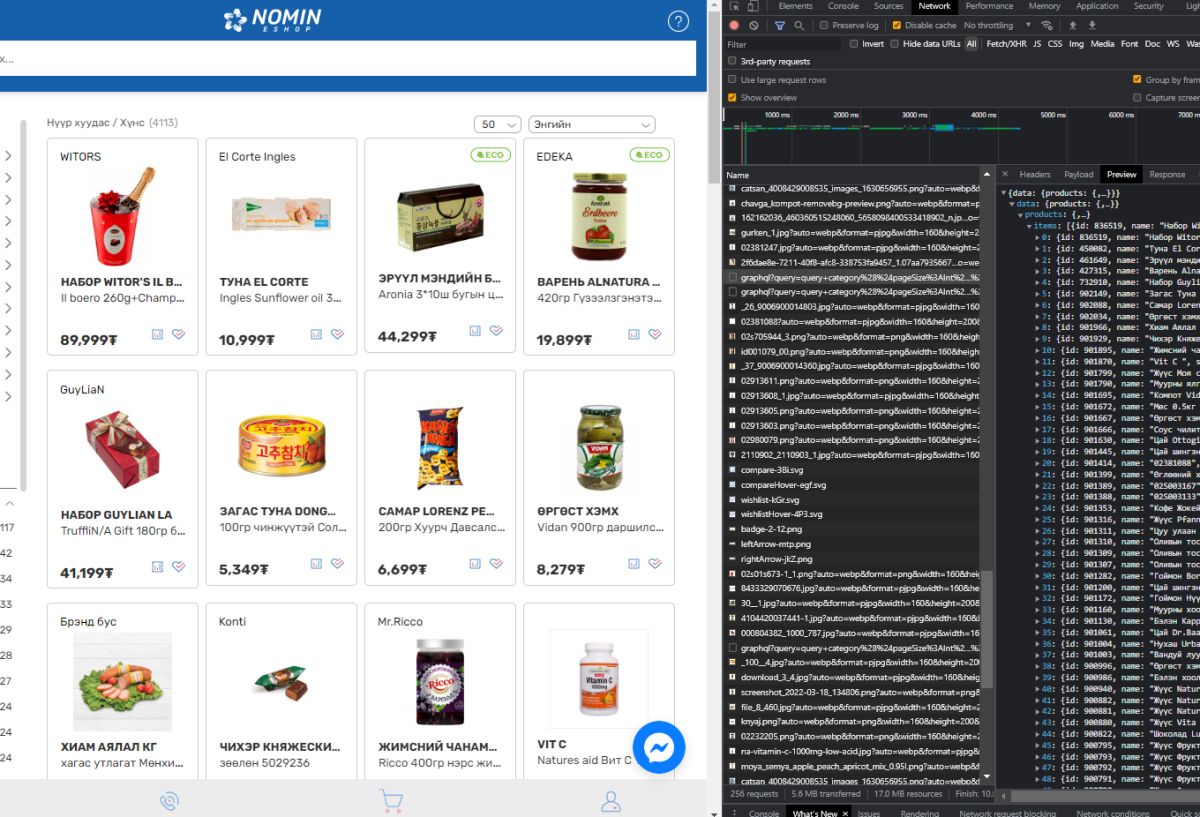Add ТУНА EL CORTE to wishlist heart

click(337, 334)
